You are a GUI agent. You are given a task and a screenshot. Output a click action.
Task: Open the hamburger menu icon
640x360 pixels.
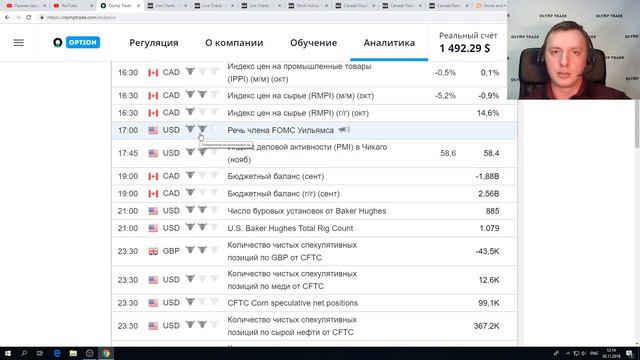19,42
